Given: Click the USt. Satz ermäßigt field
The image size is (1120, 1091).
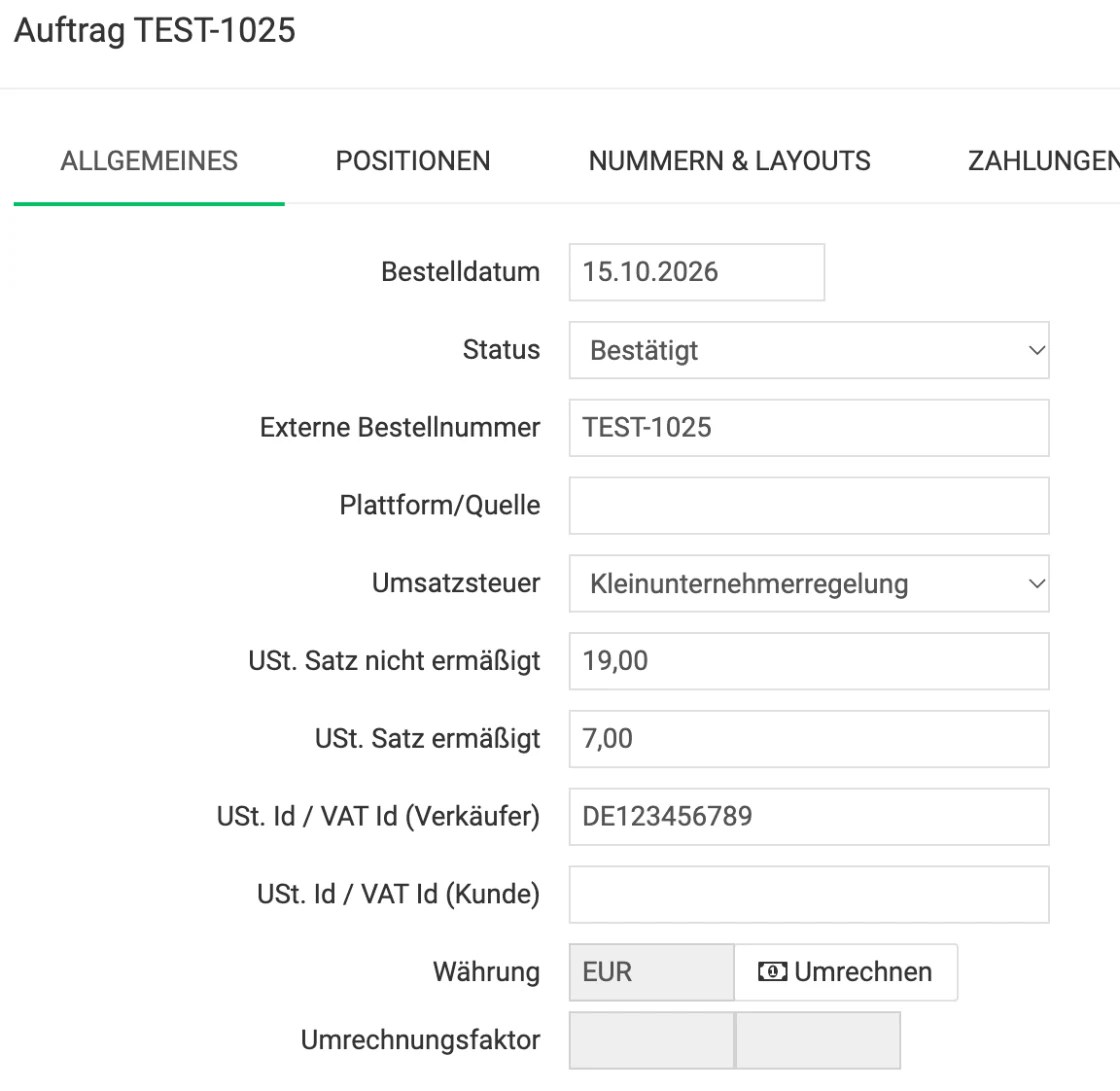Looking at the screenshot, I should point(809,739).
